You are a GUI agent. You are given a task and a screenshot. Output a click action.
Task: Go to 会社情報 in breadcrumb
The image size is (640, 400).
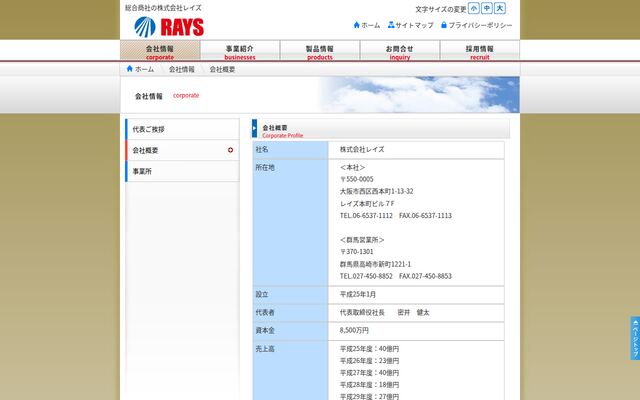pos(182,69)
